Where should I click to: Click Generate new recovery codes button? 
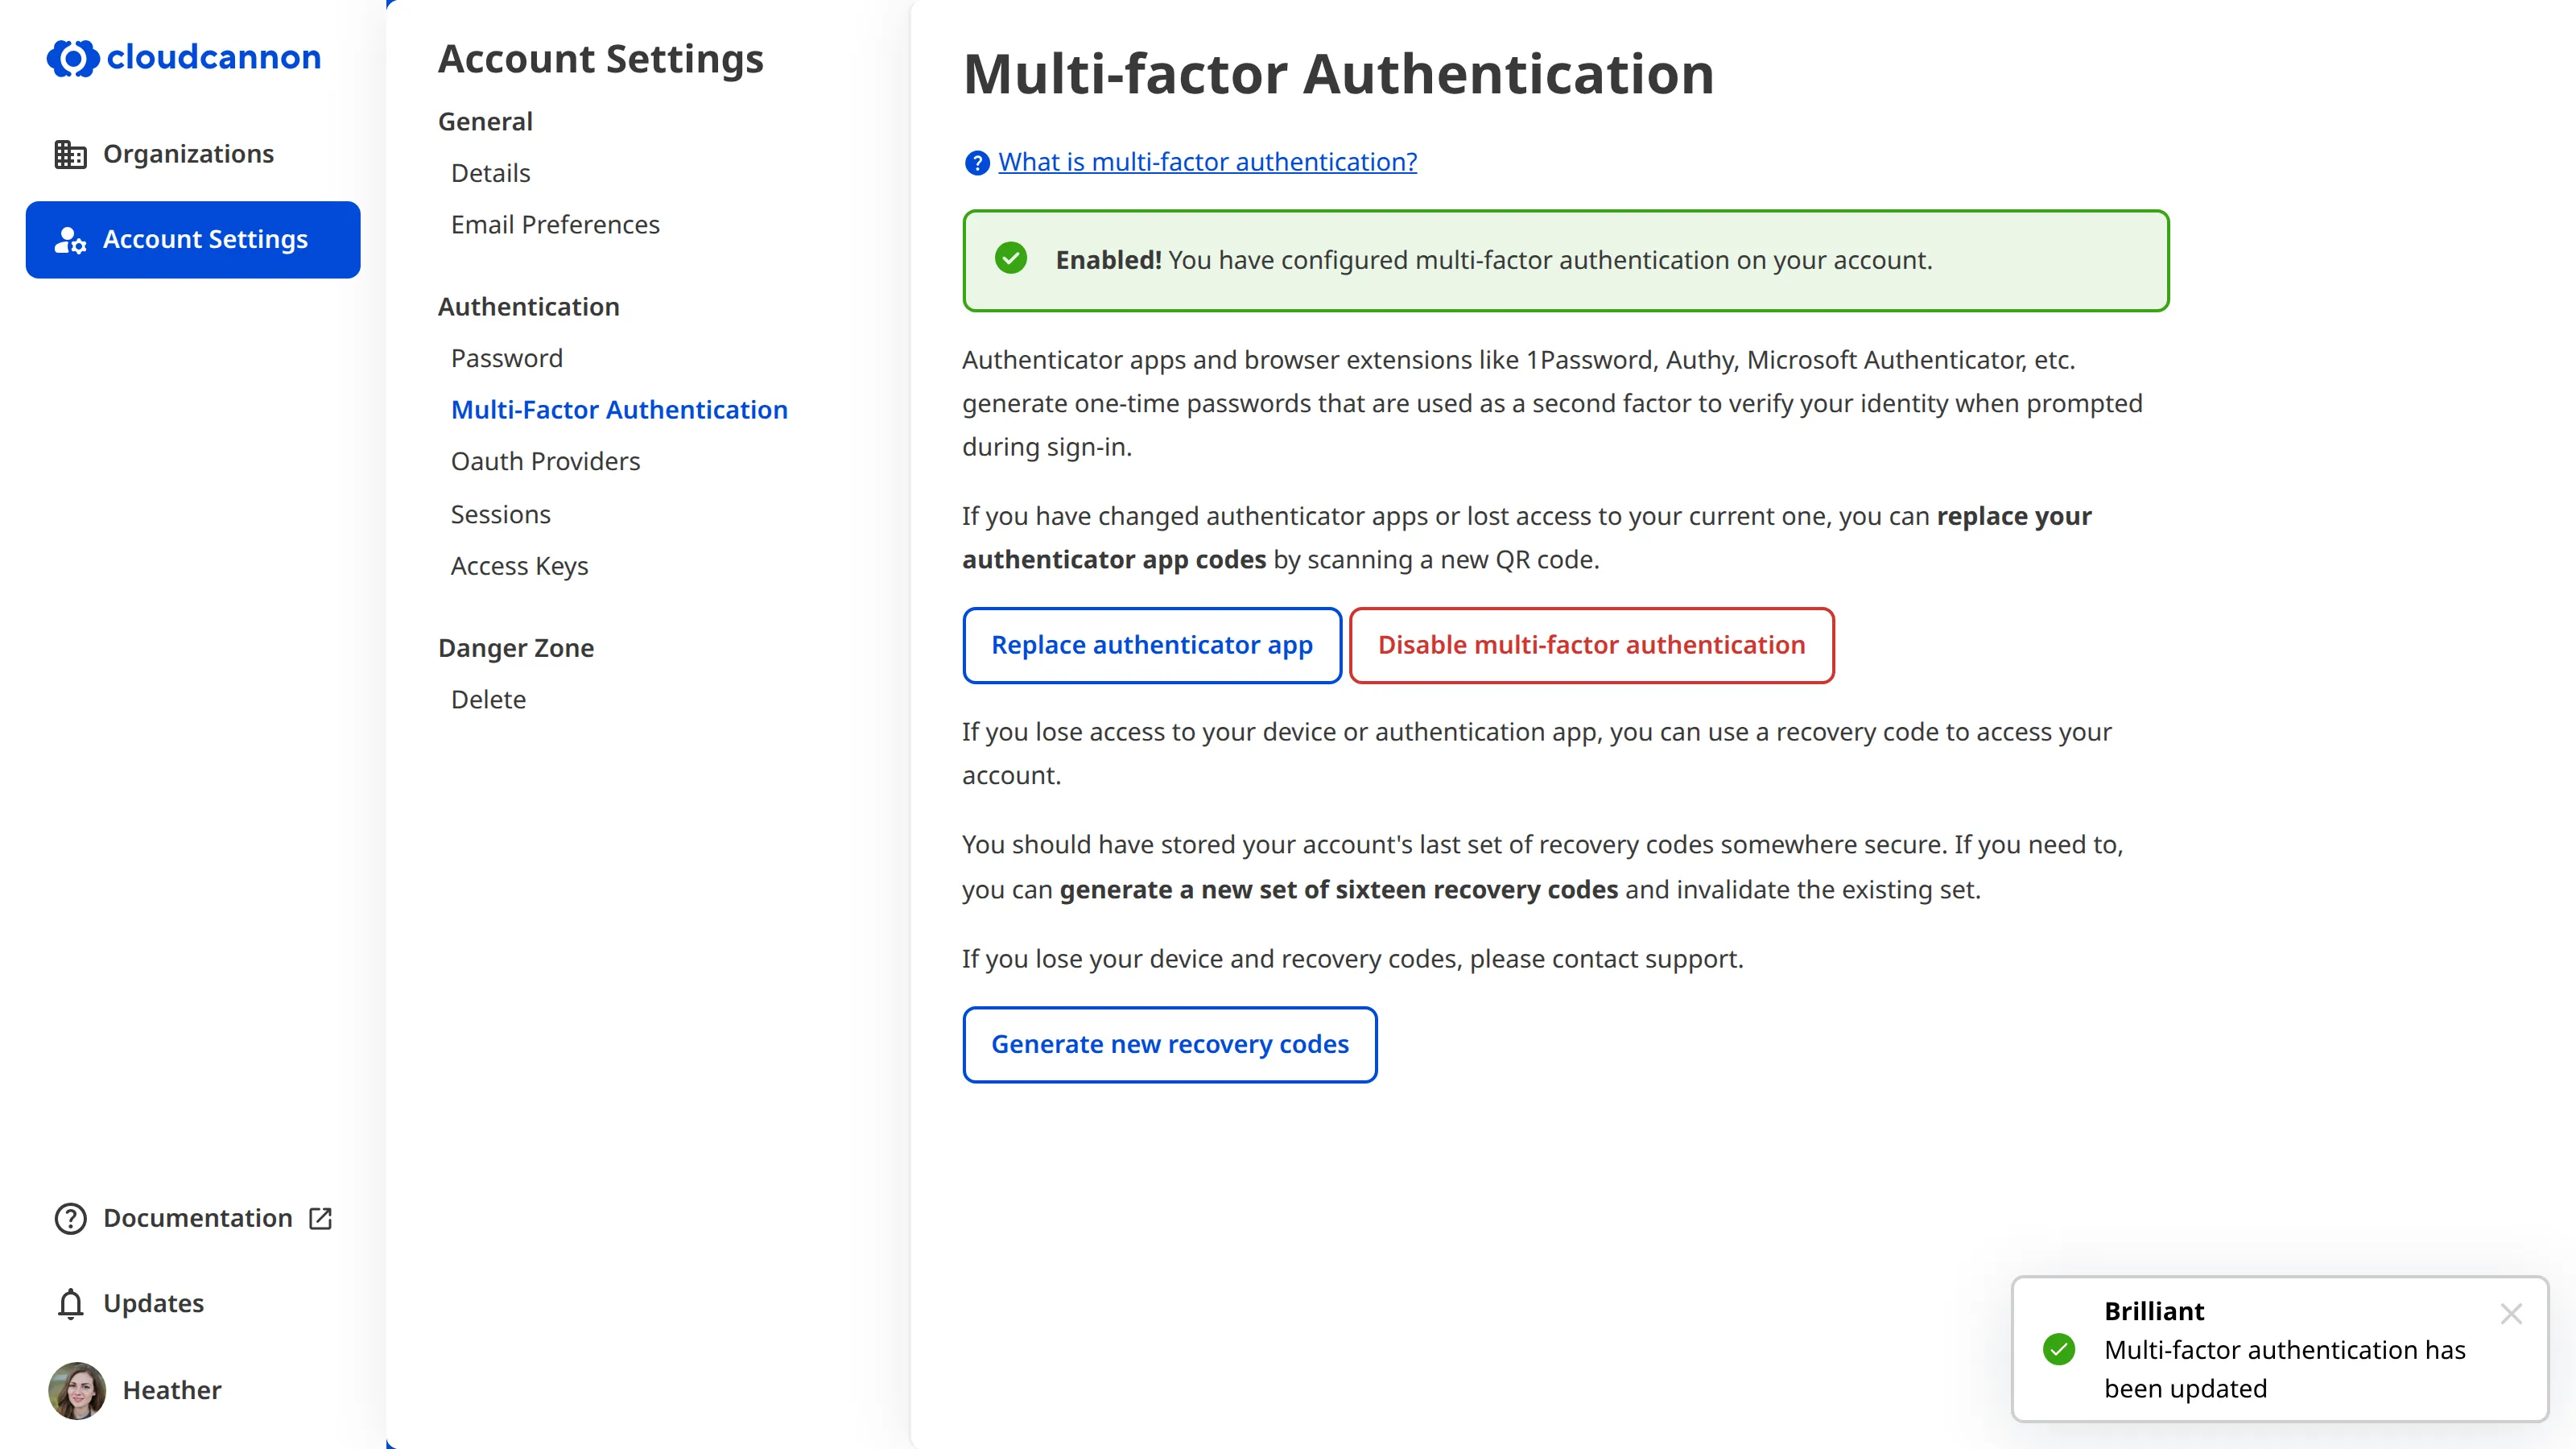click(x=1169, y=1045)
